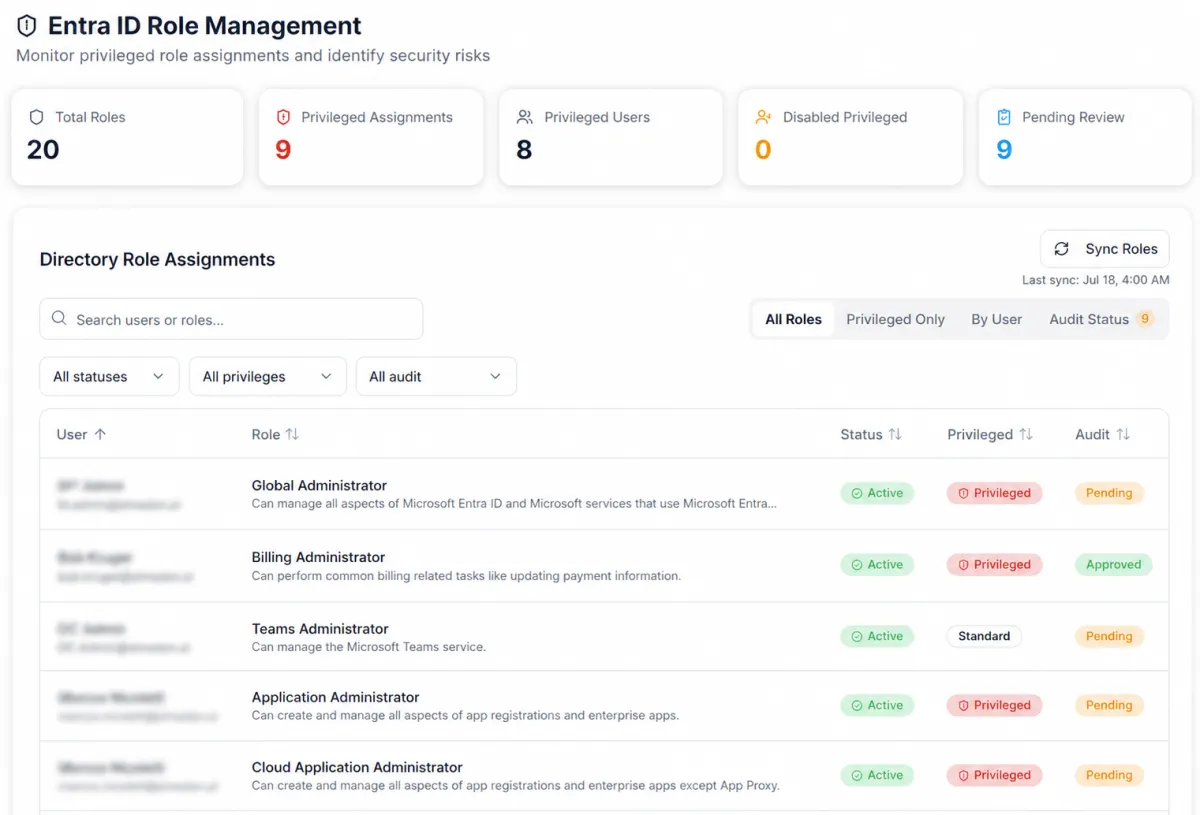Click Active badge in Cloud Application Administrator row
Image resolution: width=1200 pixels, height=815 pixels.
click(x=877, y=775)
